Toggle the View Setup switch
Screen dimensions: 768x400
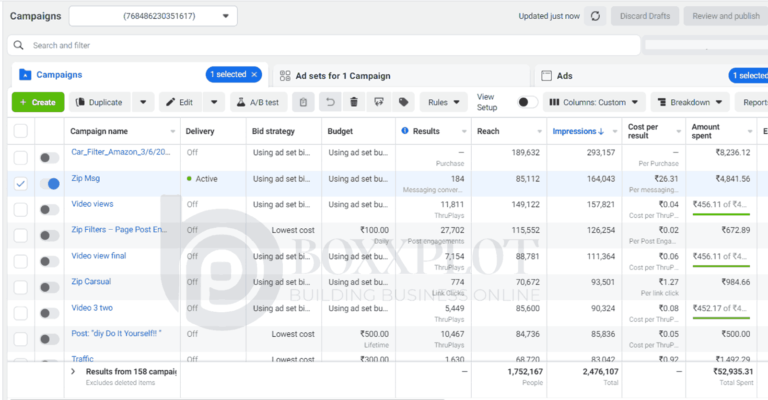[x=527, y=102]
